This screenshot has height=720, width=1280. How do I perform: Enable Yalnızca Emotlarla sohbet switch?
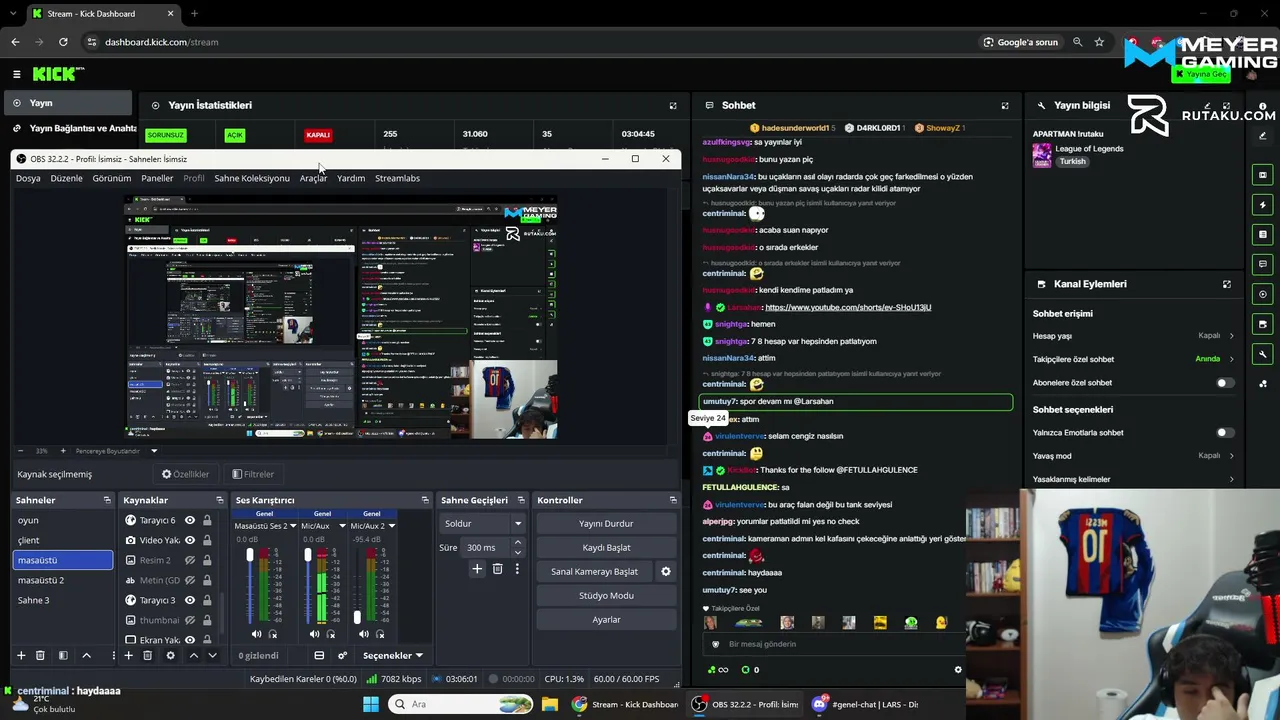(x=1224, y=433)
